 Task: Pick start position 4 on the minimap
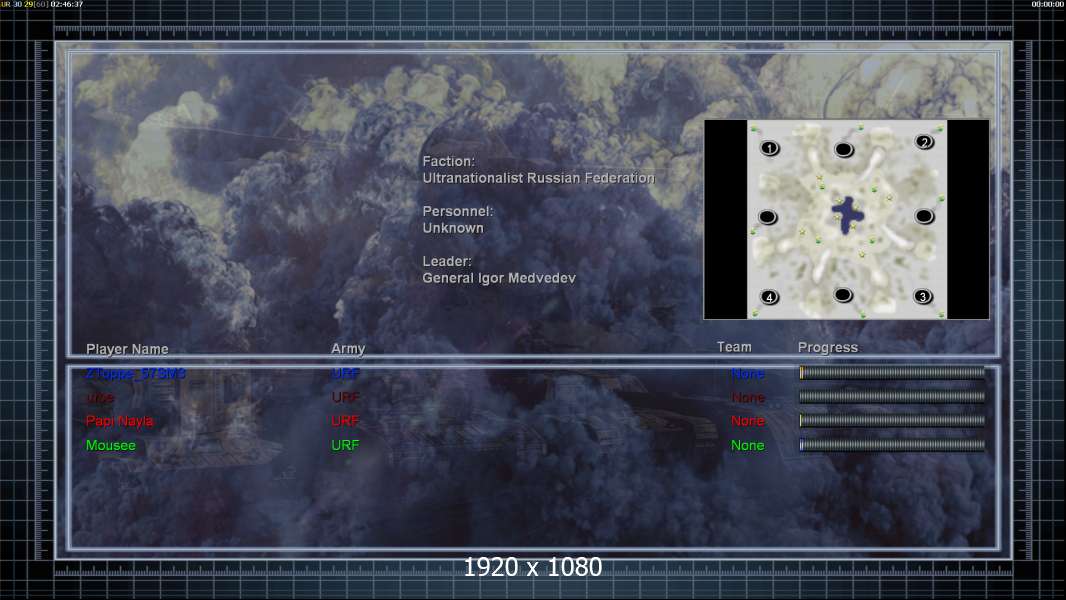(769, 297)
